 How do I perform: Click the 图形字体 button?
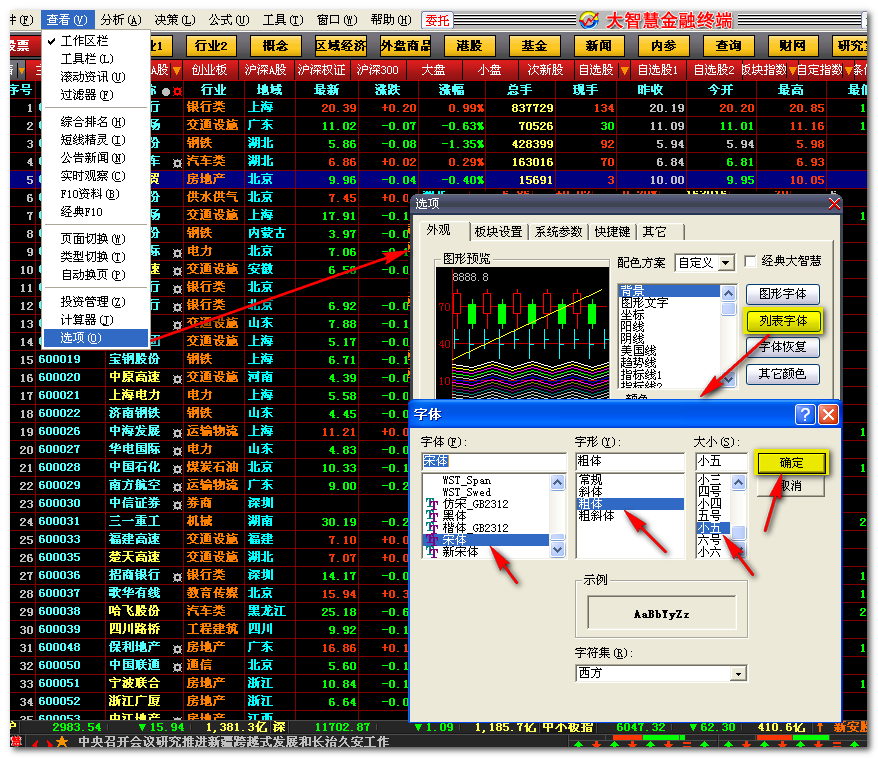(x=783, y=294)
